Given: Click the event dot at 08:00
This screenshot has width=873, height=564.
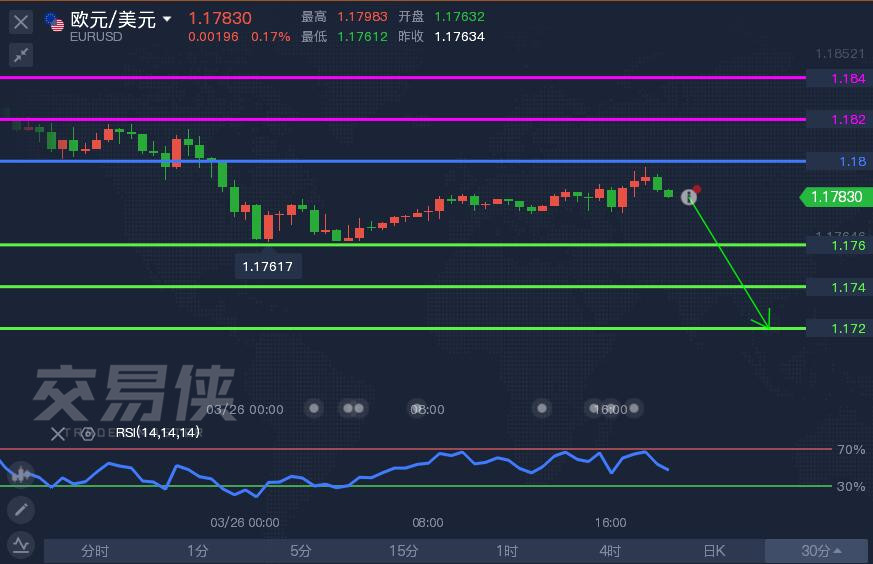Looking at the screenshot, I should [x=417, y=409].
